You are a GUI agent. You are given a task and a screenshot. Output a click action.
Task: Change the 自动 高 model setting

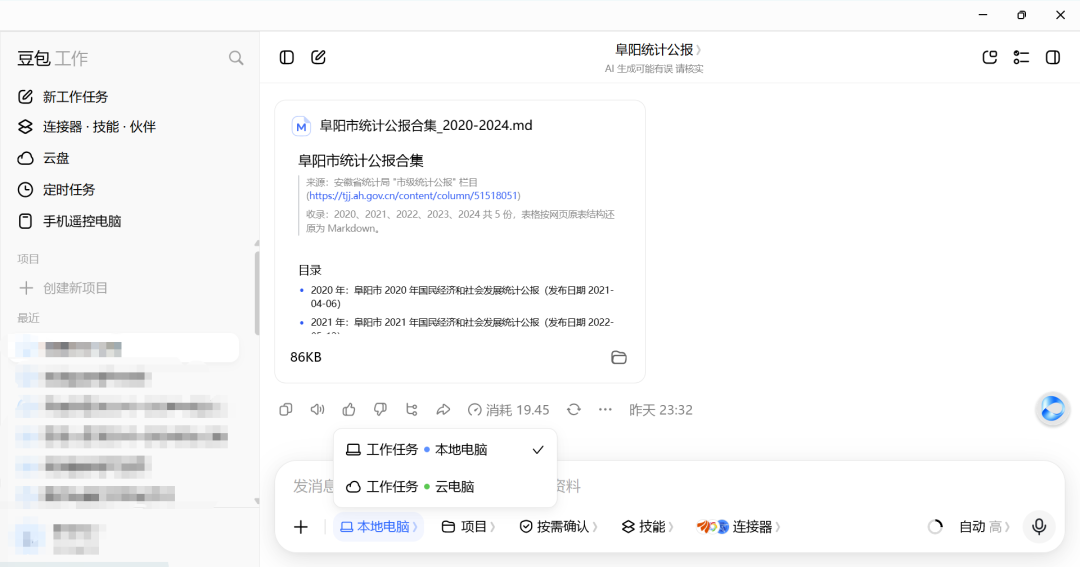(984, 527)
